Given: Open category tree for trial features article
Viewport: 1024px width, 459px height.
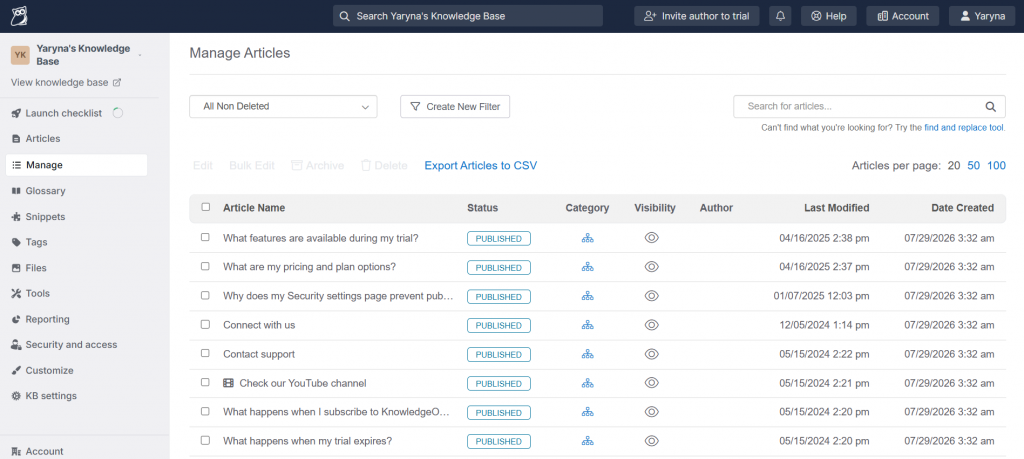Looking at the screenshot, I should coord(588,238).
